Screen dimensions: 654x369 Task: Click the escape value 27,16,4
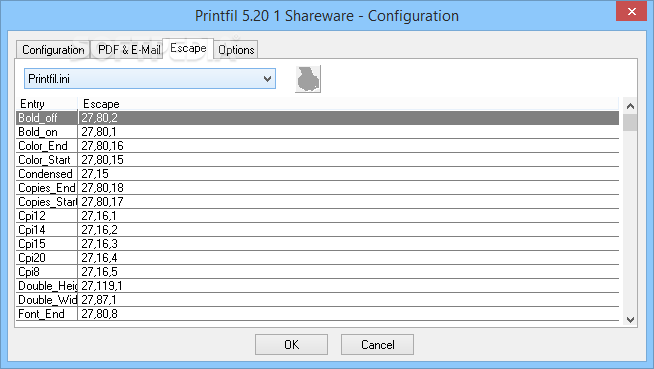99,258
